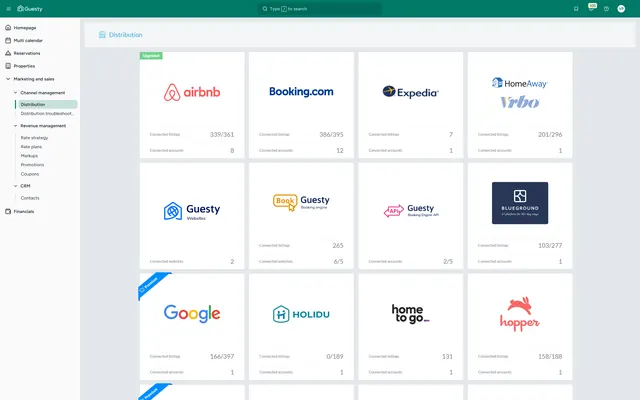The image size is (640, 400).
Task: Open Markups in the sidebar
Action: click(29, 156)
